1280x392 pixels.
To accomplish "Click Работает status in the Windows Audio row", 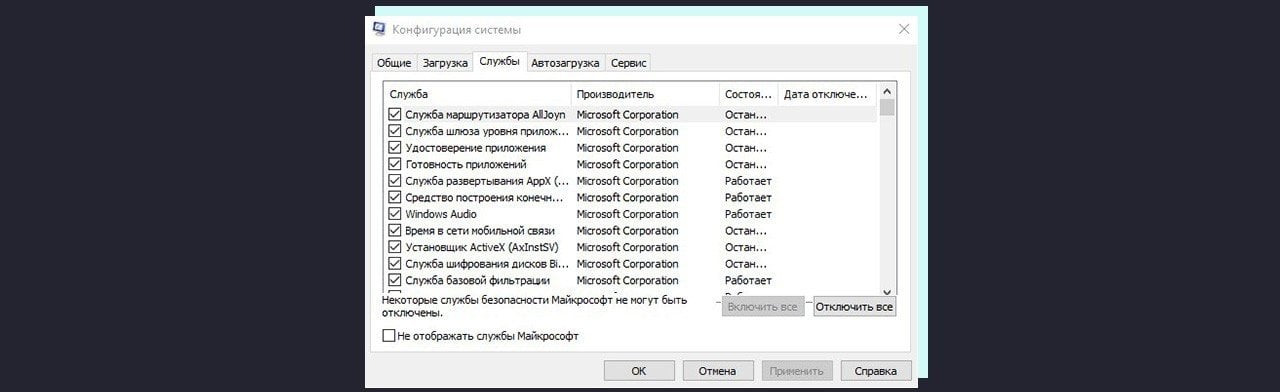I will (748, 214).
